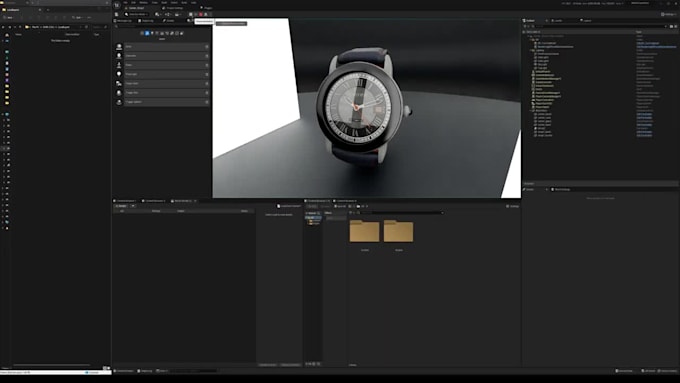Image resolution: width=680 pixels, height=383 pixels.
Task: Switch to the Levels tab beside Outliner
Action: click(557, 20)
